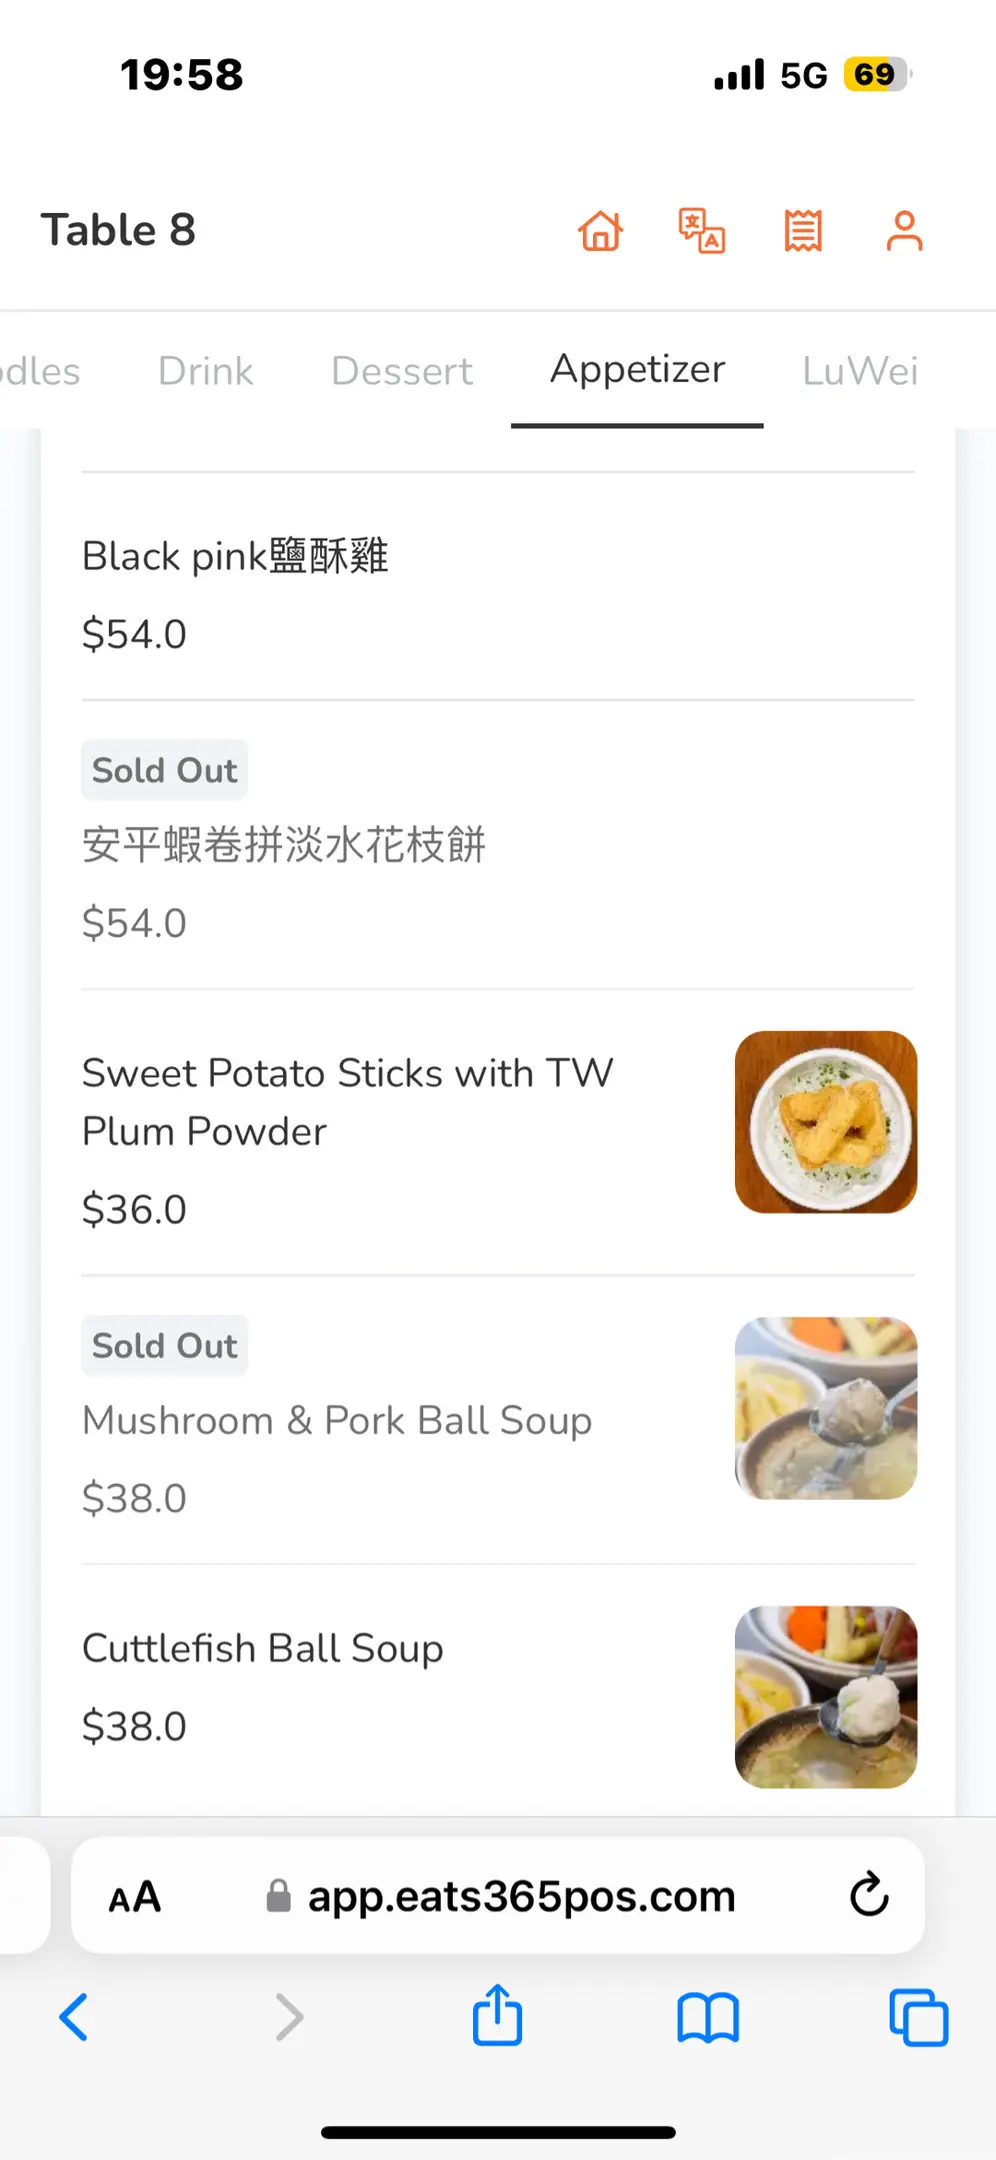Tap the Sweet Potato Sticks photo
The height and width of the screenshot is (2160, 996).
[826, 1122]
